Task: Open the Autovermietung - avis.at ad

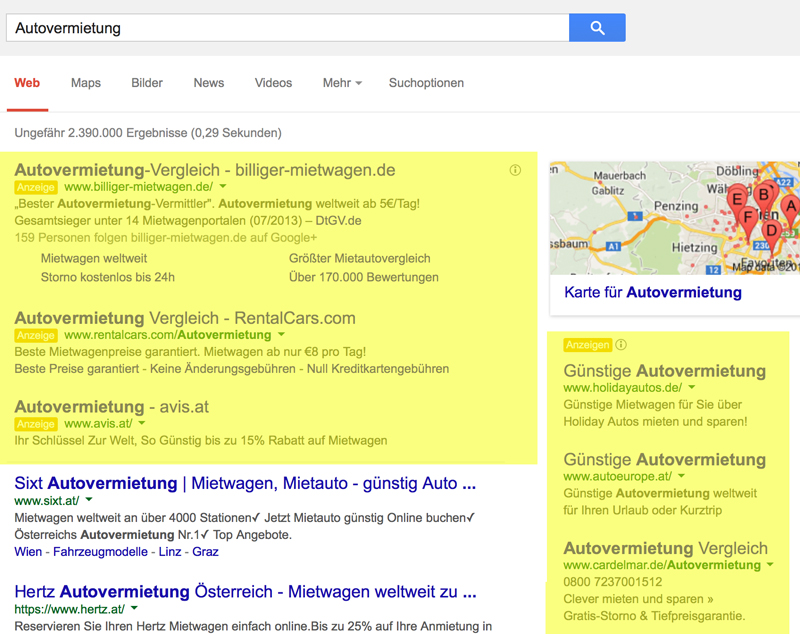Action: (111, 407)
